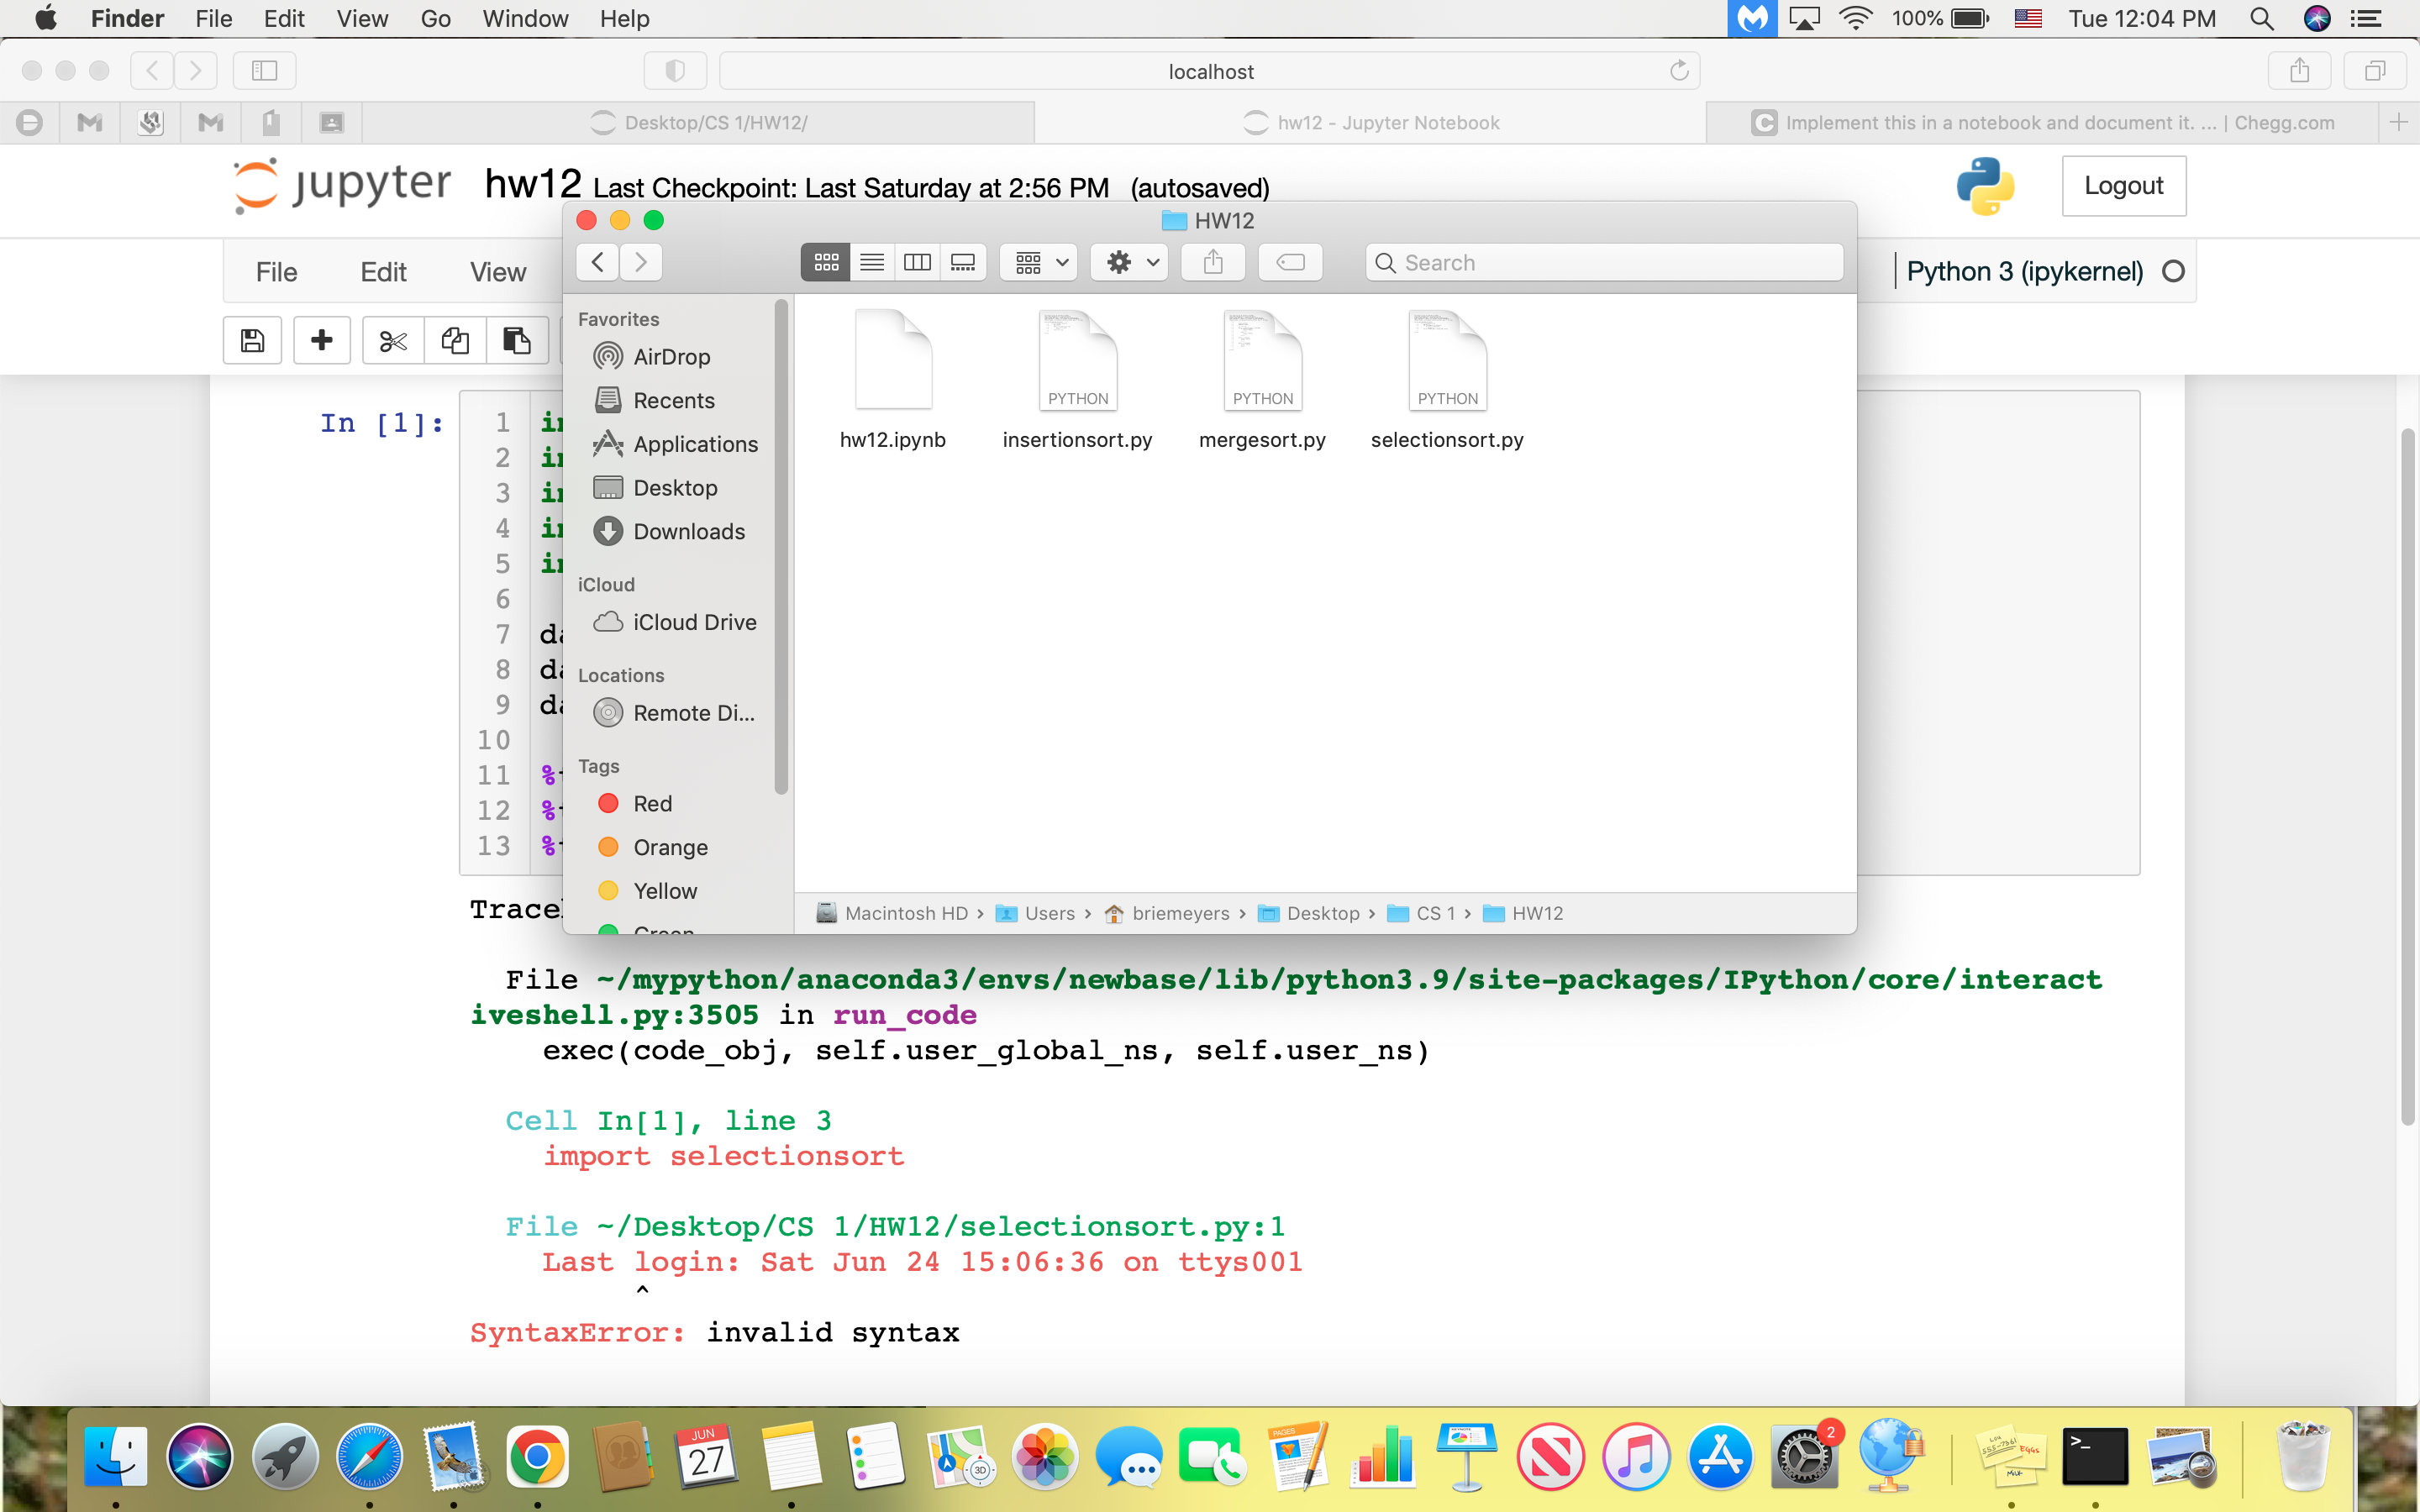
Task: Open the Finder gear action menu
Action: pos(1130,263)
